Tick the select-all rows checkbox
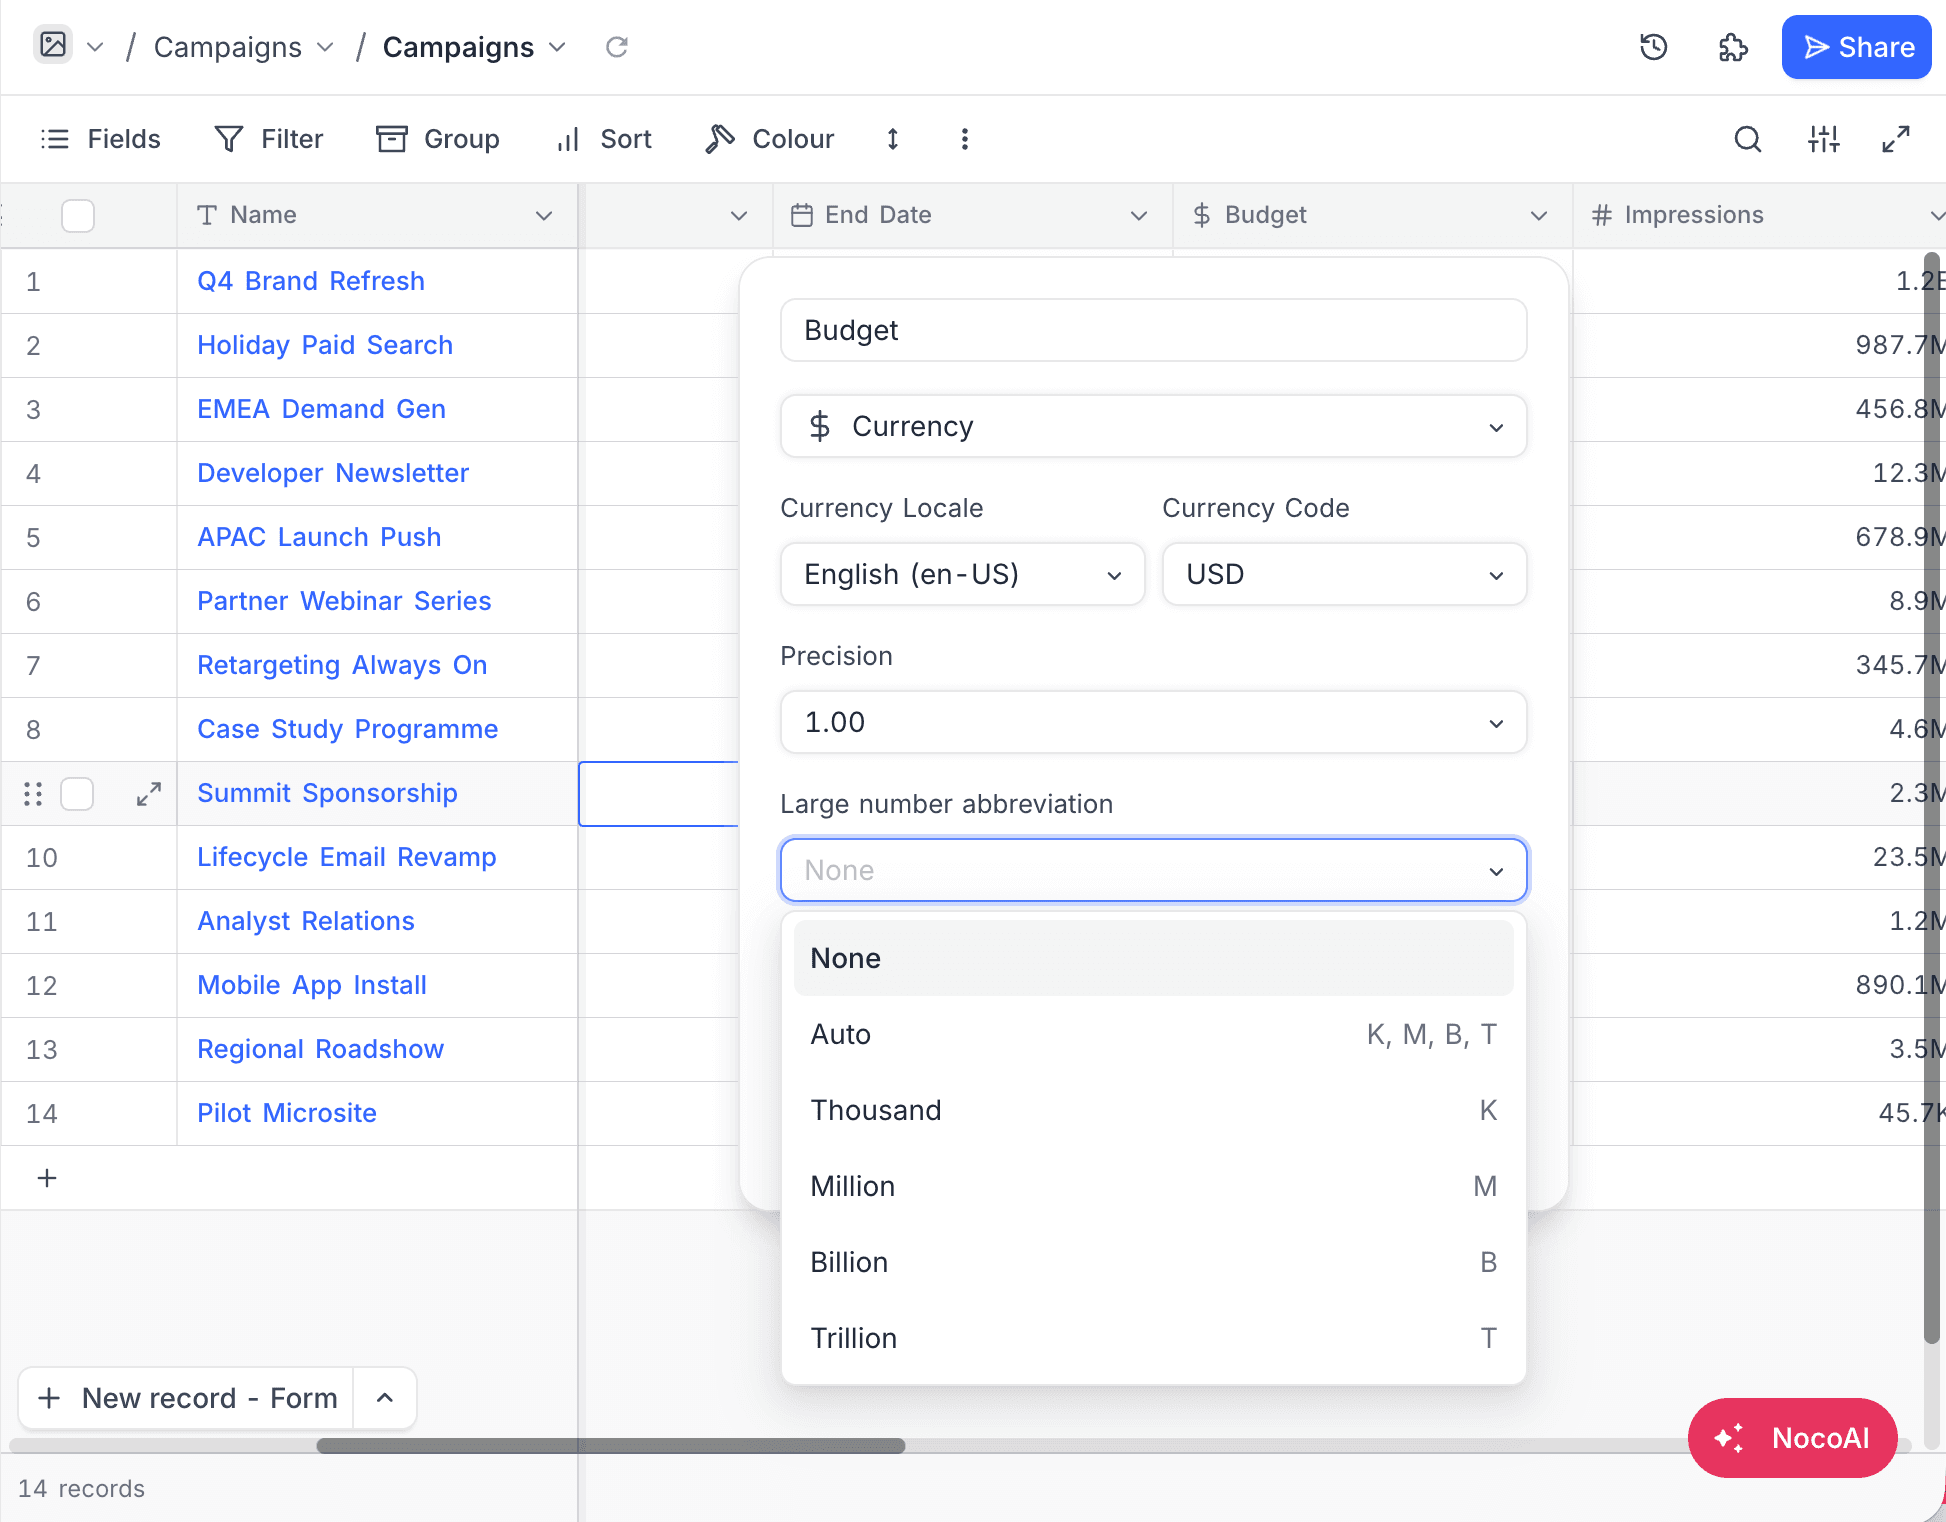This screenshot has width=1946, height=1522. 78,216
